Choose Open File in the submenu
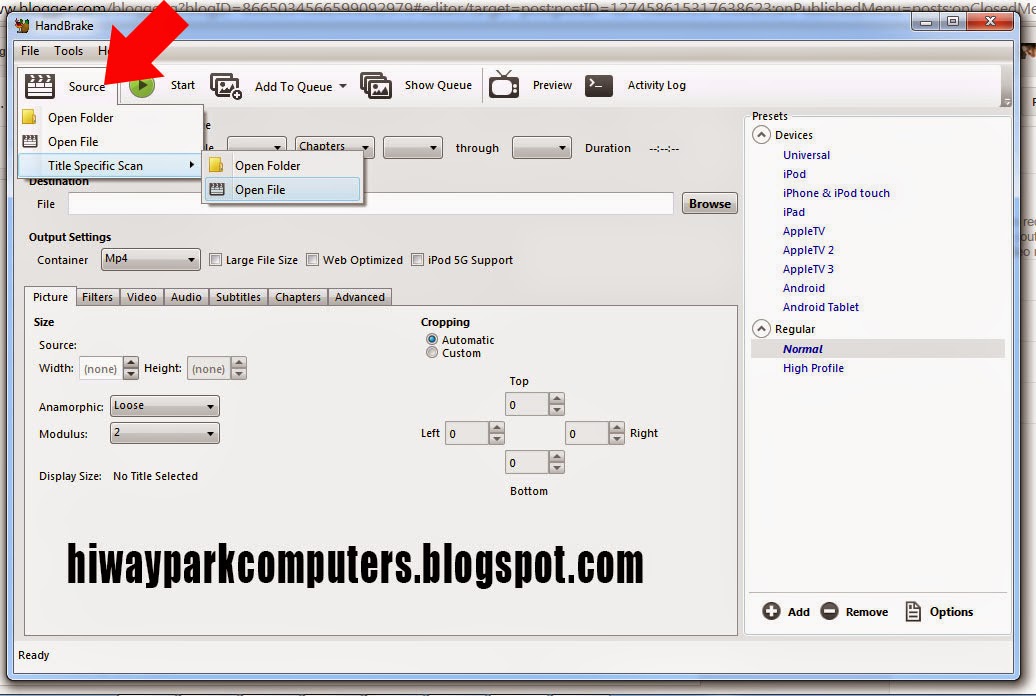The height and width of the screenshot is (696, 1036). [x=283, y=190]
